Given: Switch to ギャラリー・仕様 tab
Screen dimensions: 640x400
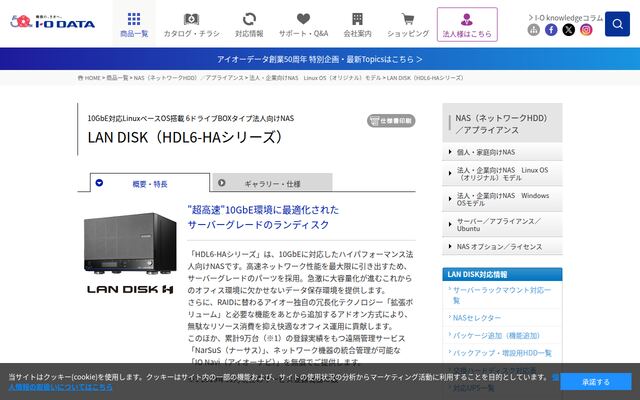Looking at the screenshot, I should [x=272, y=183].
